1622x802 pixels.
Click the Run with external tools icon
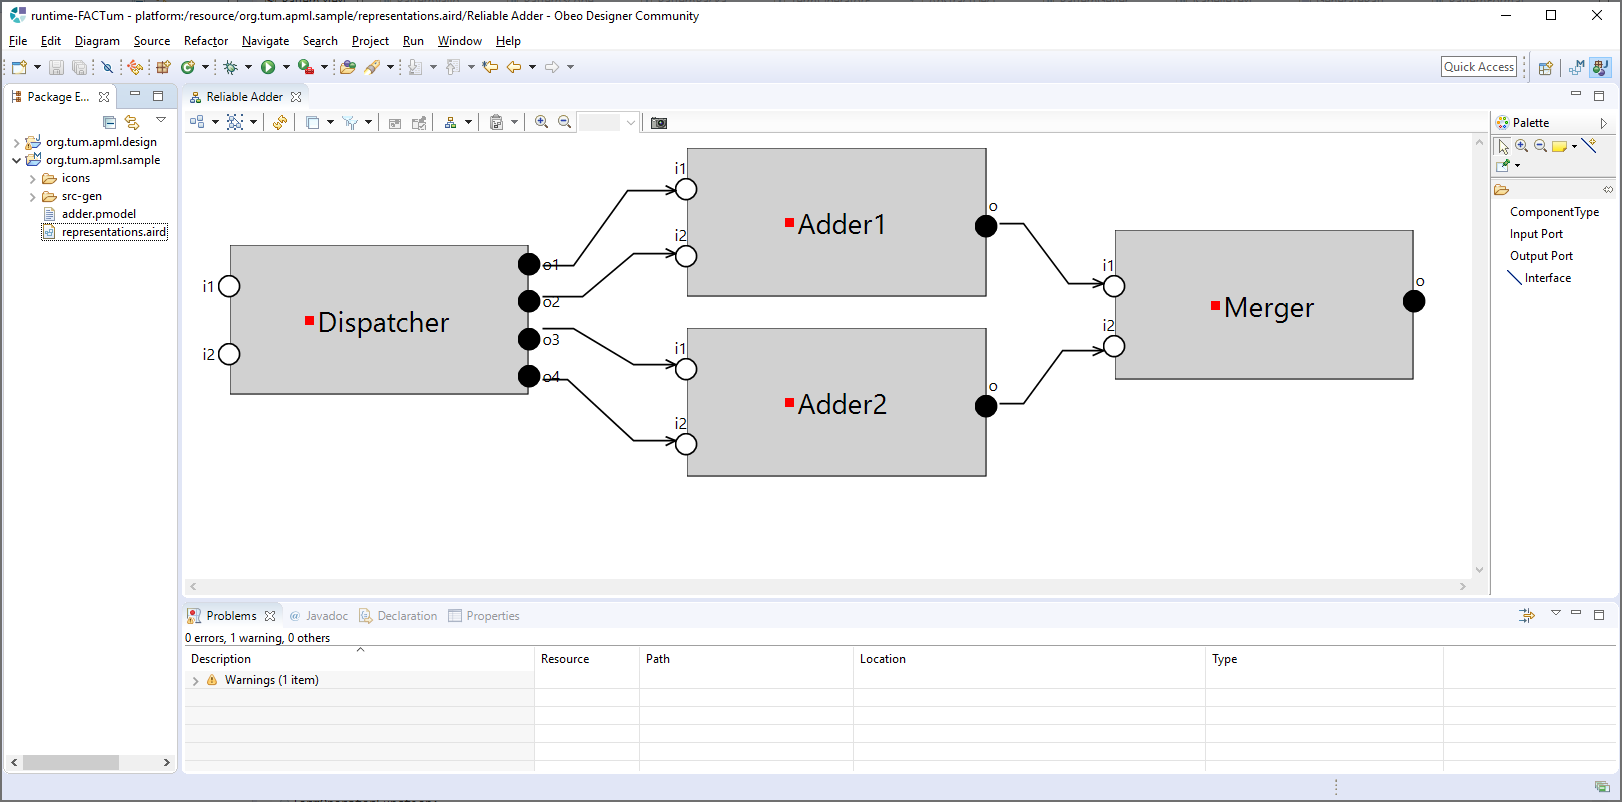[x=306, y=67]
